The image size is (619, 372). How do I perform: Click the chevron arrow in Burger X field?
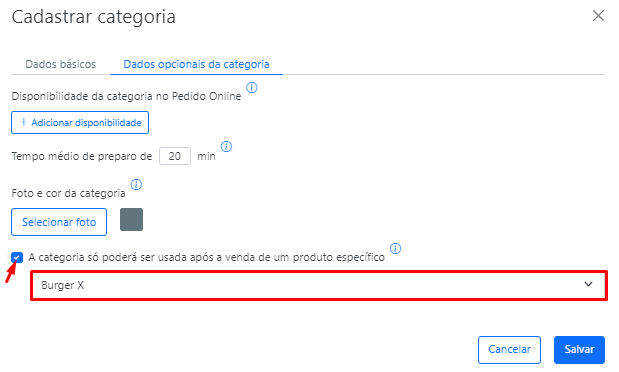tap(588, 284)
